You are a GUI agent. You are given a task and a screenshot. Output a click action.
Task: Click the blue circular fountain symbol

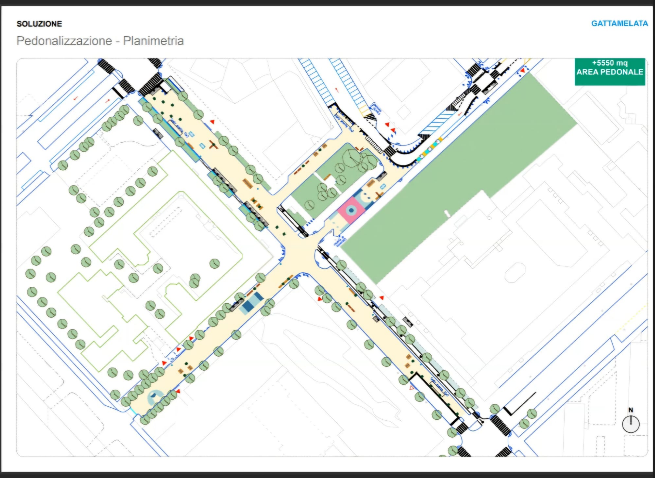(155, 397)
